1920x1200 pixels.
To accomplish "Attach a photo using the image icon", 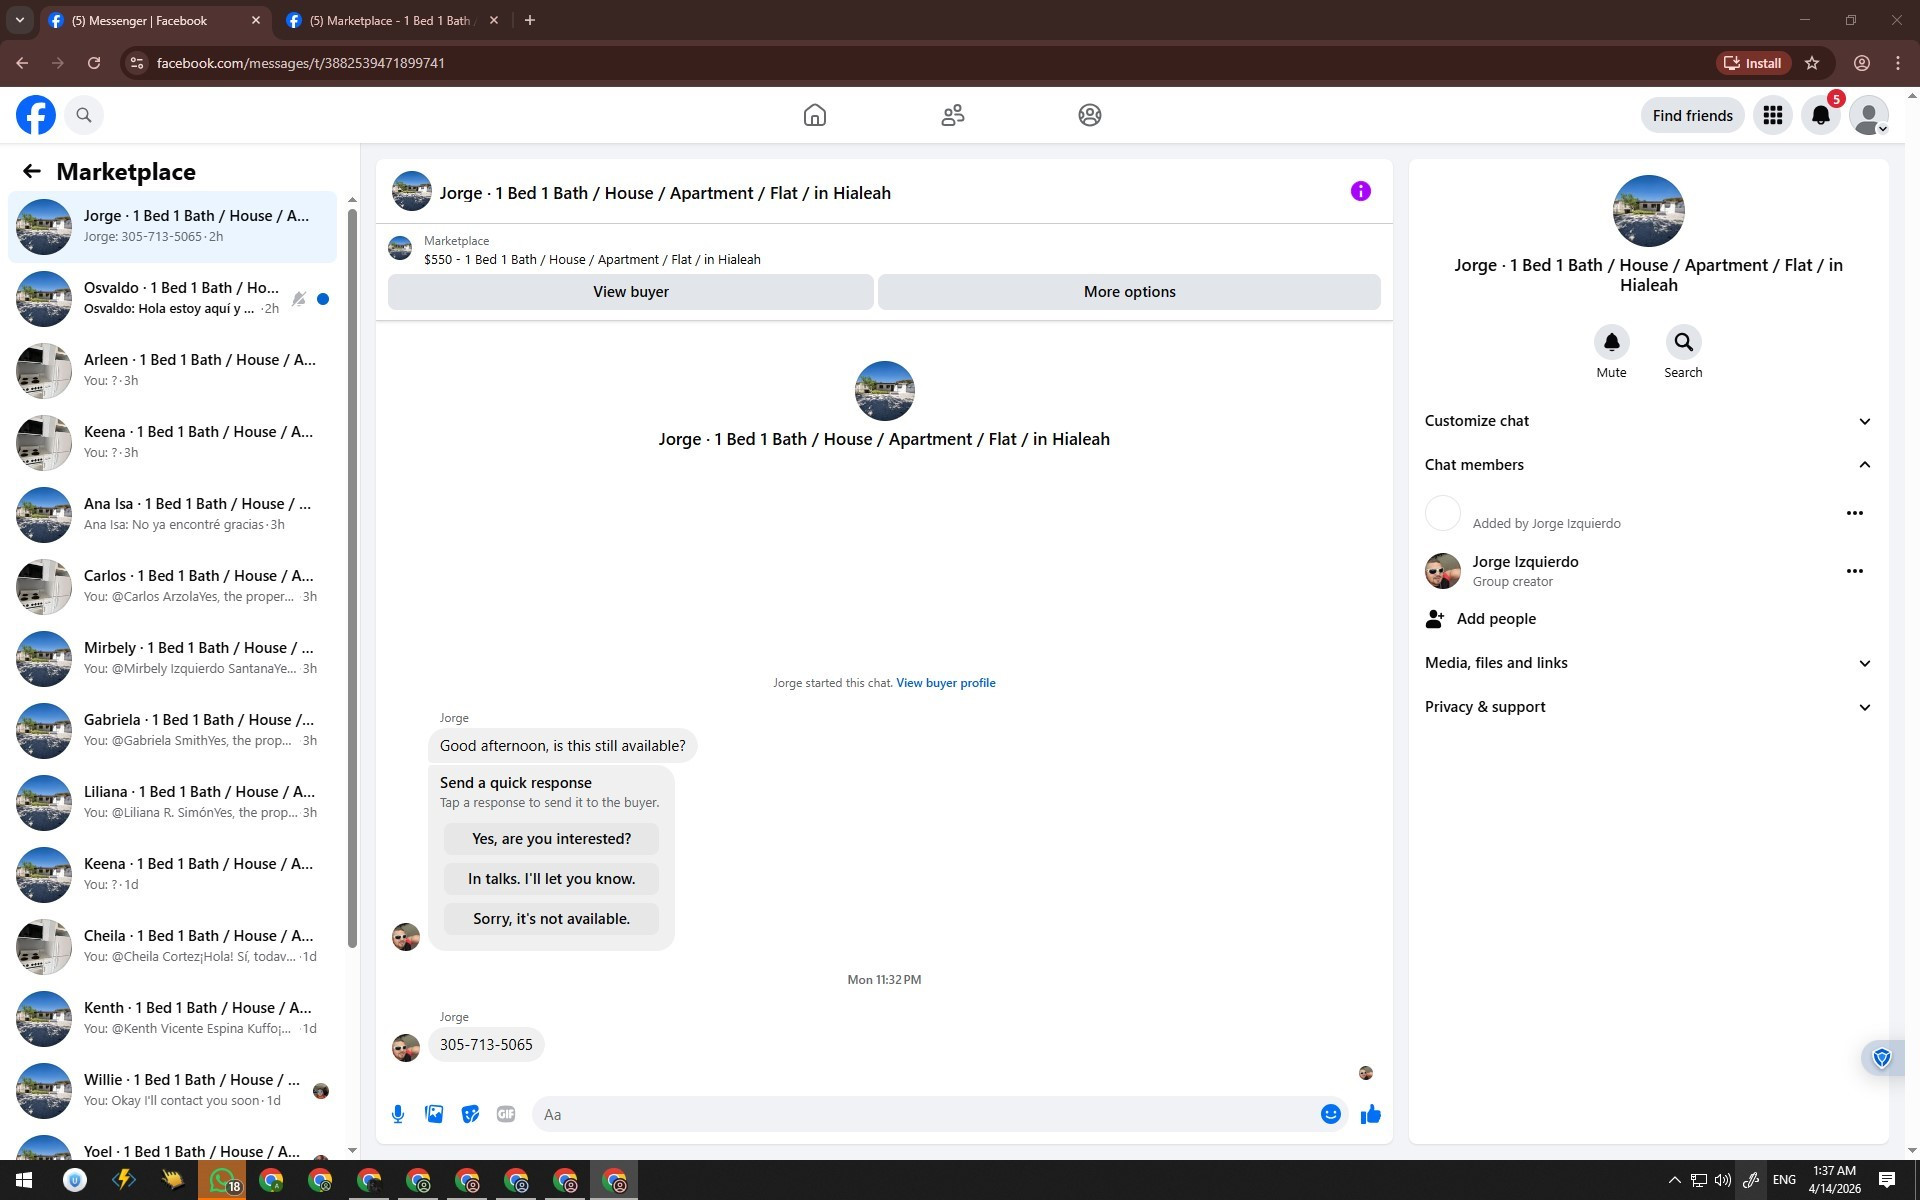I will [434, 1114].
